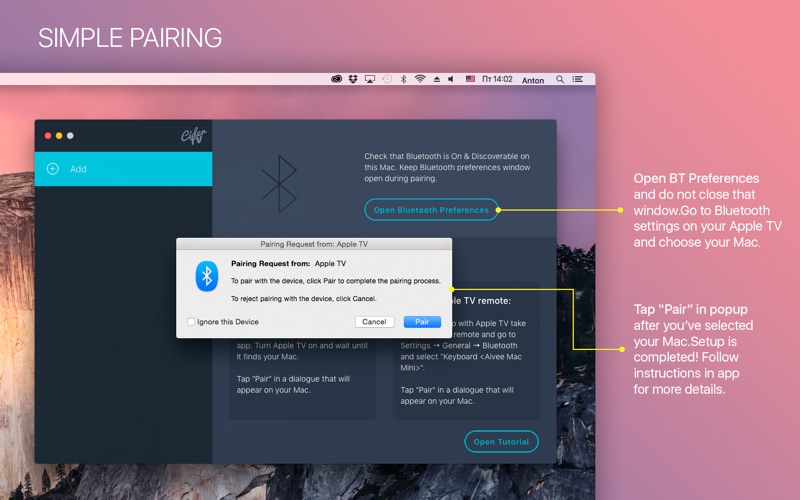Click the plus icon beside Add
This screenshot has height=500, width=800.
coord(53,169)
